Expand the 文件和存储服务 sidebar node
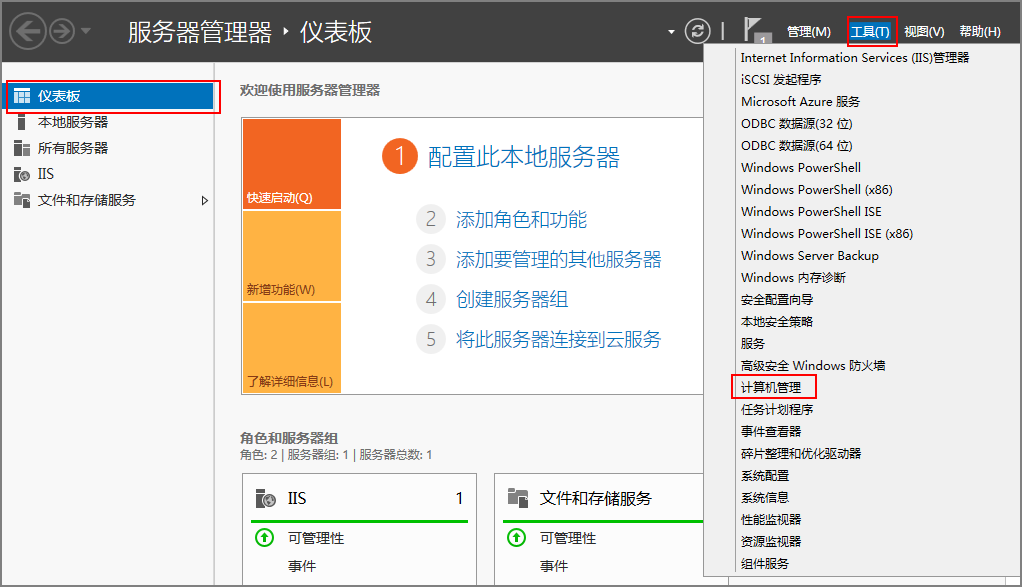 click(207, 200)
